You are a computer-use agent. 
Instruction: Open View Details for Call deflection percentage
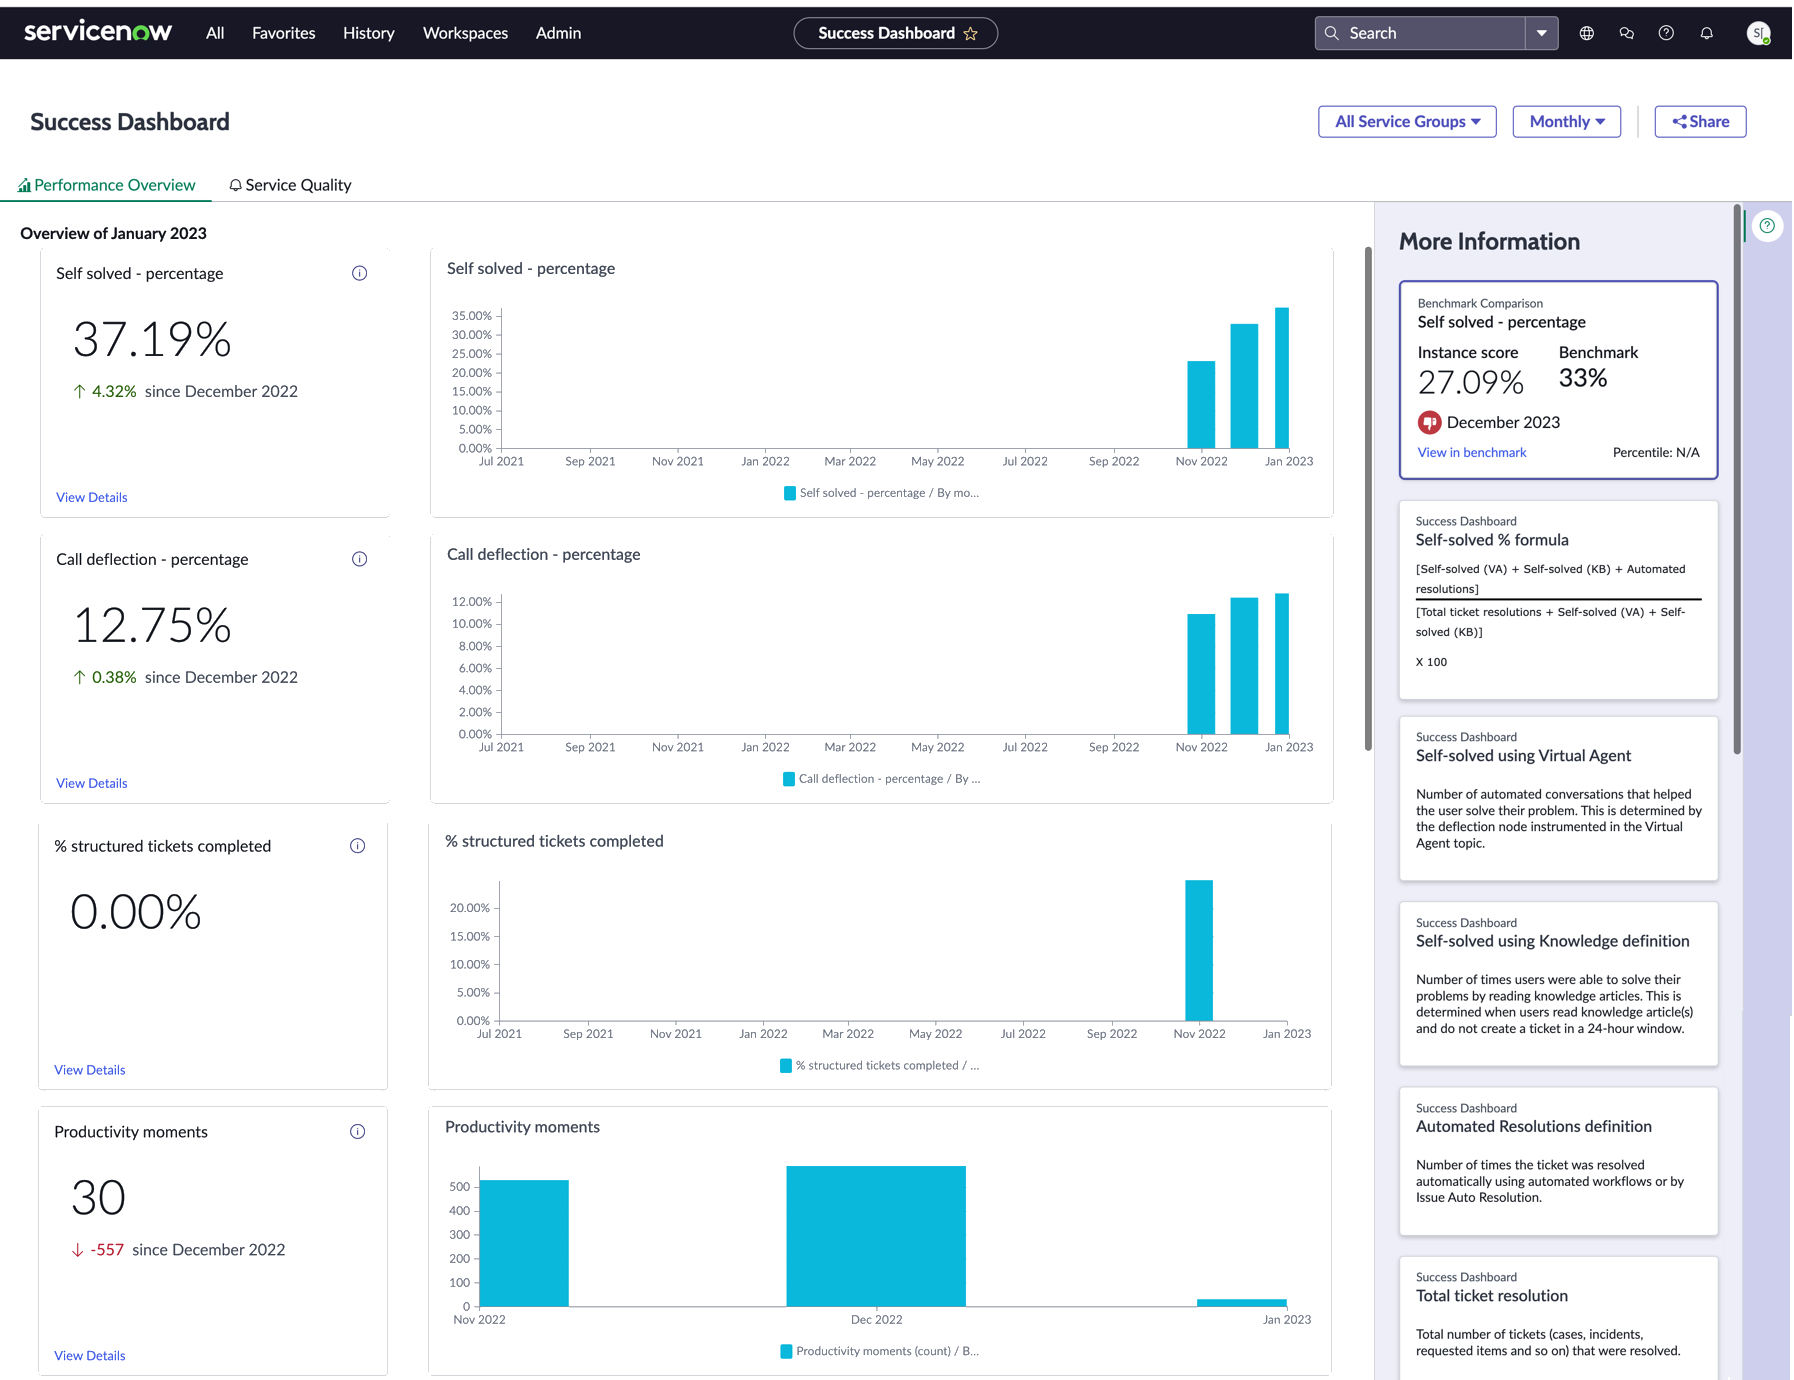tap(92, 783)
